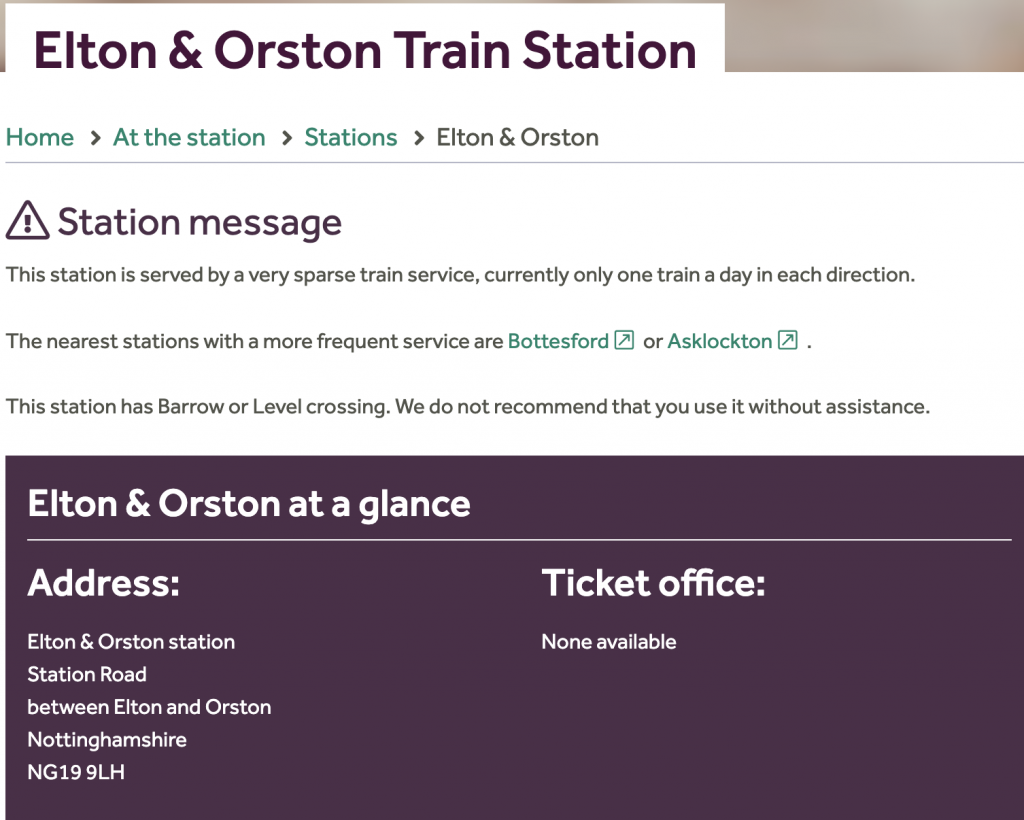Click the external-link icon beside Asklockton
Image resolution: width=1024 pixels, height=820 pixels.
coord(788,341)
